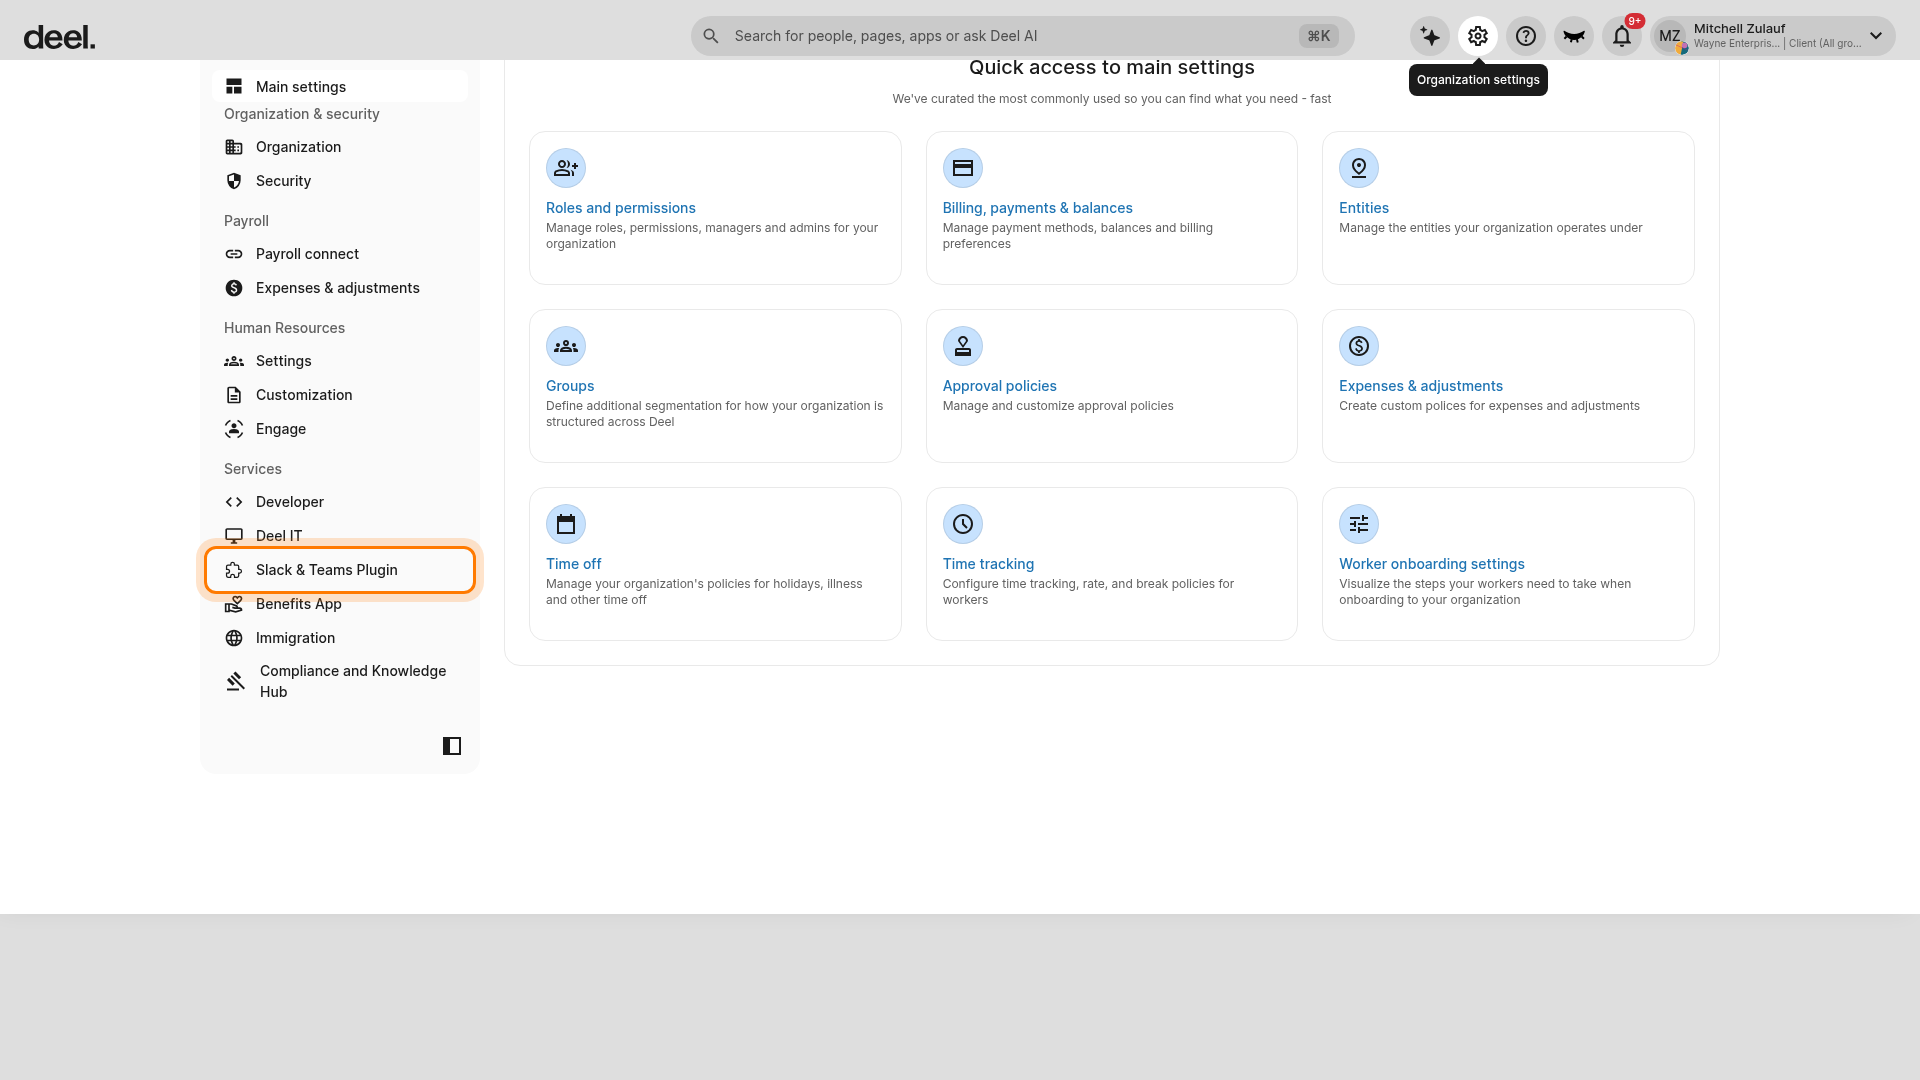Open the Groups link

click(570, 386)
